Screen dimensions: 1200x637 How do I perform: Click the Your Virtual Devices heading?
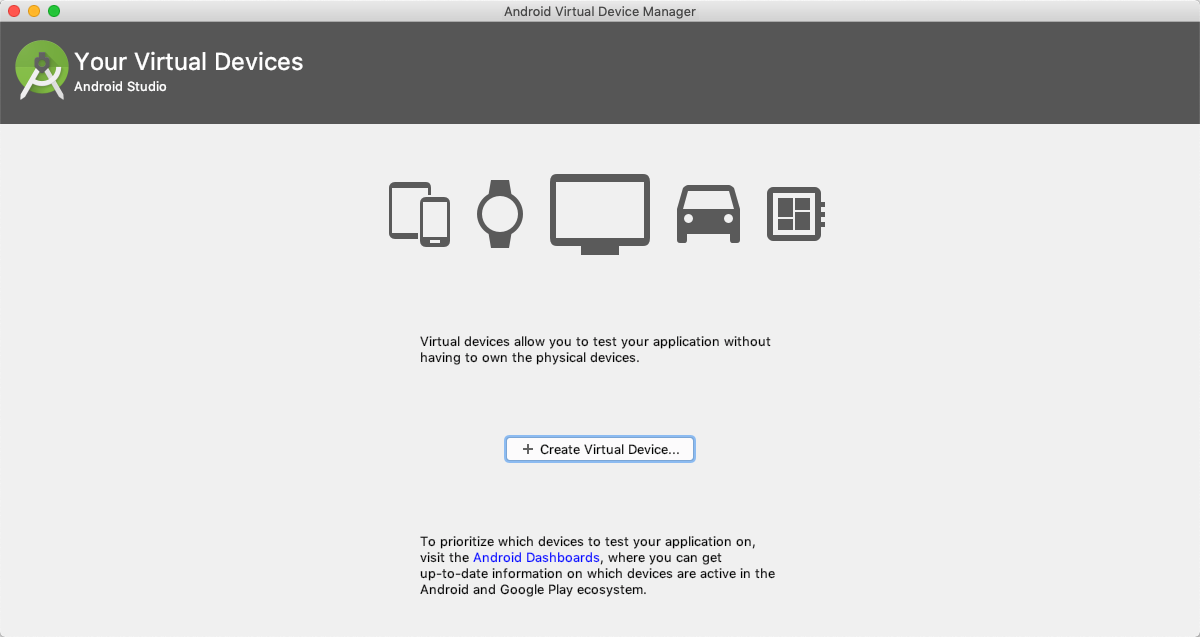189,62
